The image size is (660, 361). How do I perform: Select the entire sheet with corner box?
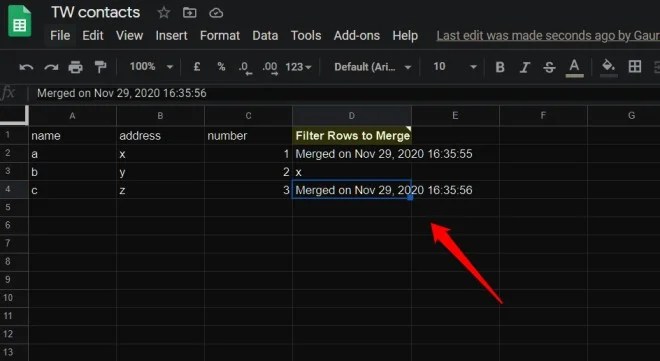pyautogui.click(x=14, y=115)
